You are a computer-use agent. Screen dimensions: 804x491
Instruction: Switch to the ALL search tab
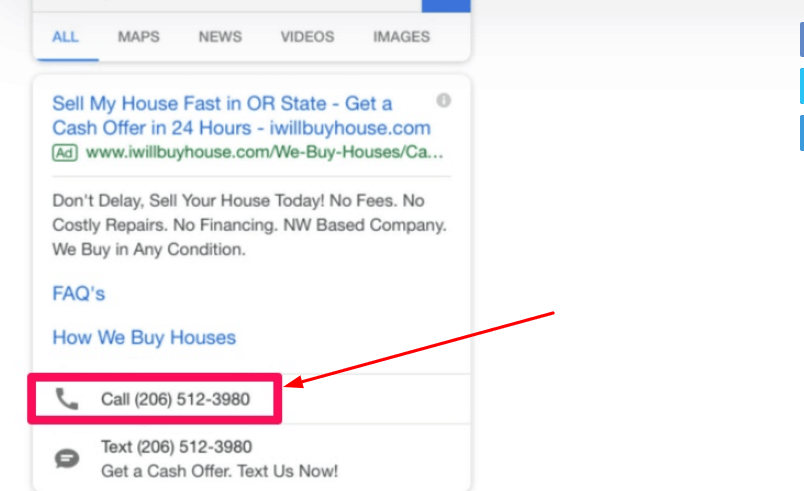pos(65,37)
